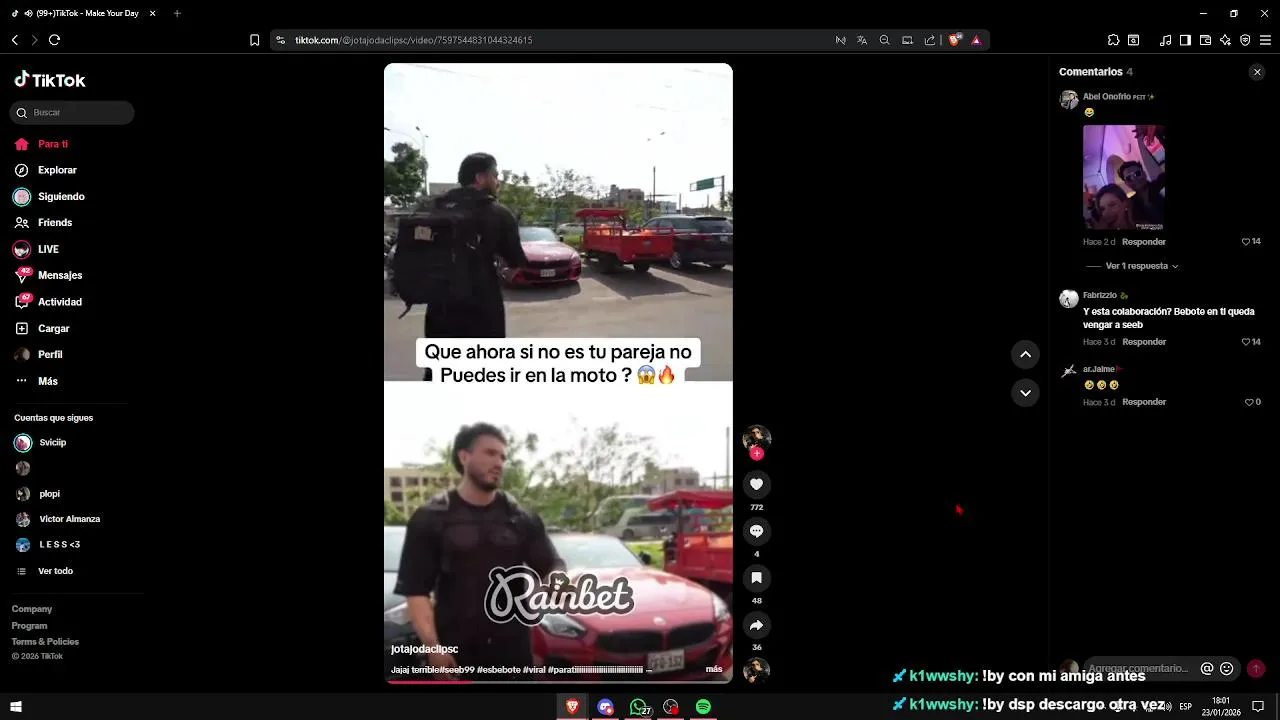
Task: Open the browser hamburger menu
Action: coord(1265,40)
